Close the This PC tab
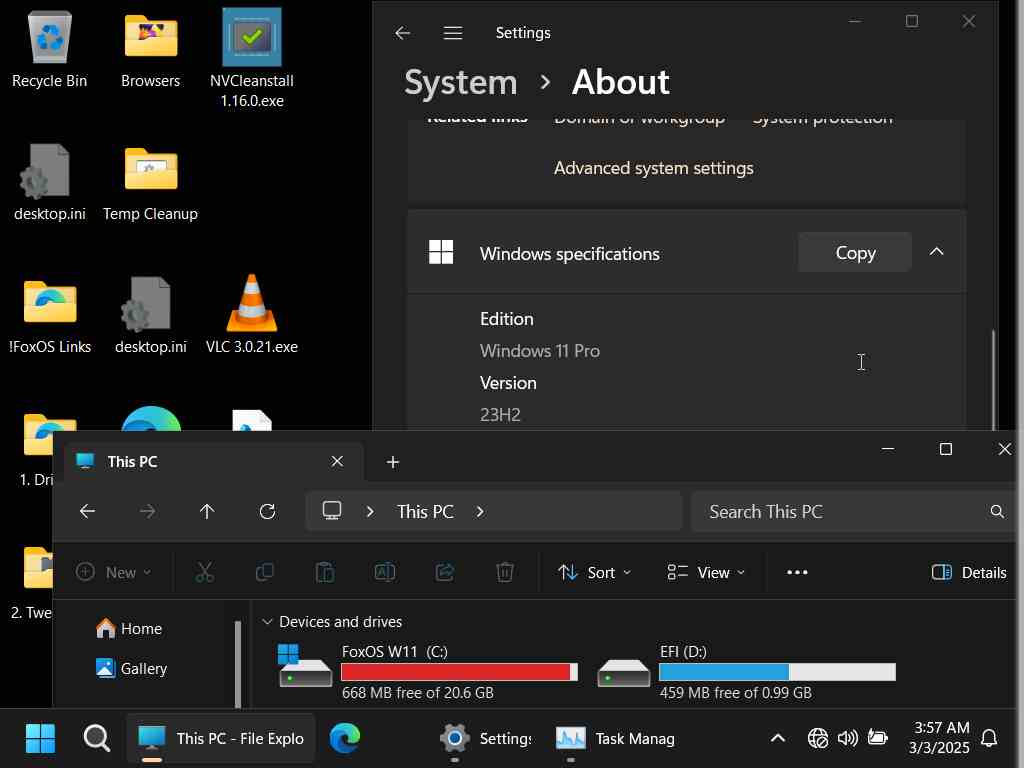Viewport: 1024px width, 768px height. (337, 462)
